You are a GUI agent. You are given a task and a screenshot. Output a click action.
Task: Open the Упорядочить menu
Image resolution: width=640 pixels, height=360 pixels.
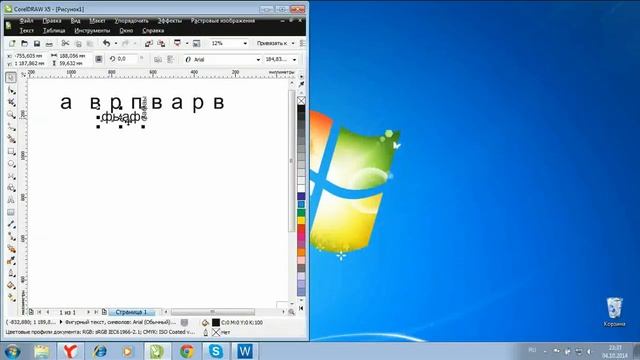coord(131,21)
